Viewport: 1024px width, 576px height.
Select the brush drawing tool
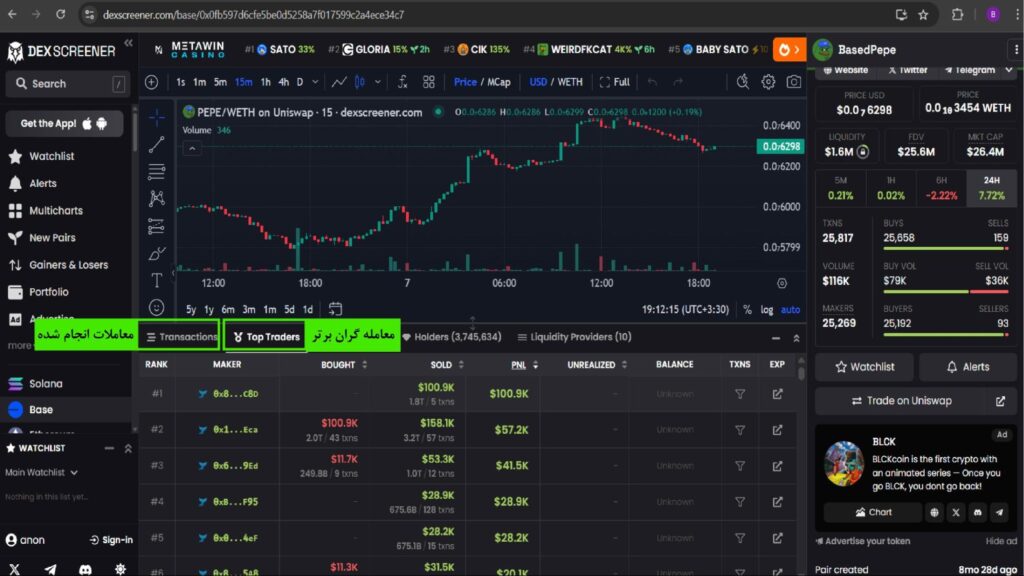pos(157,253)
